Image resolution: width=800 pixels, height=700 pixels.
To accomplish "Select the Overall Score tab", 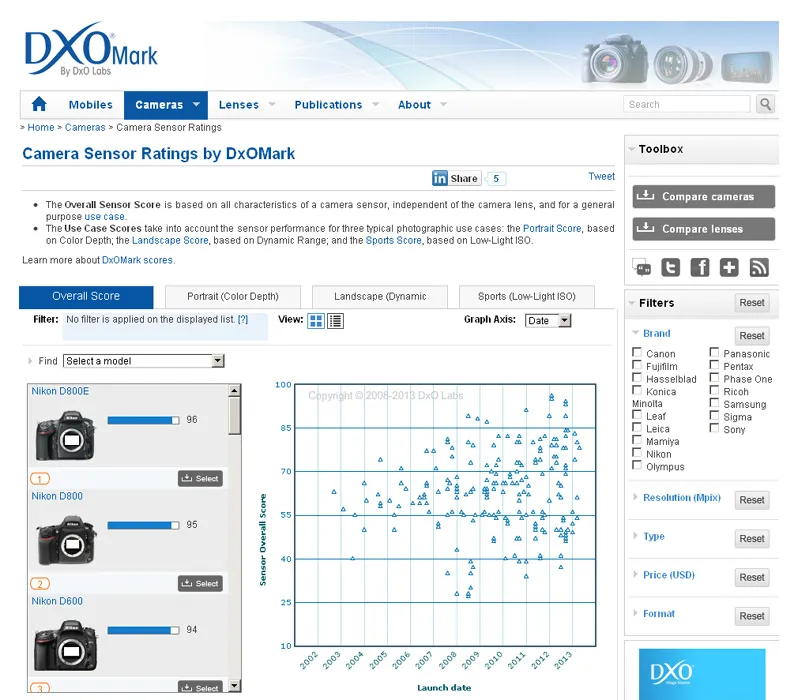I will (86, 296).
